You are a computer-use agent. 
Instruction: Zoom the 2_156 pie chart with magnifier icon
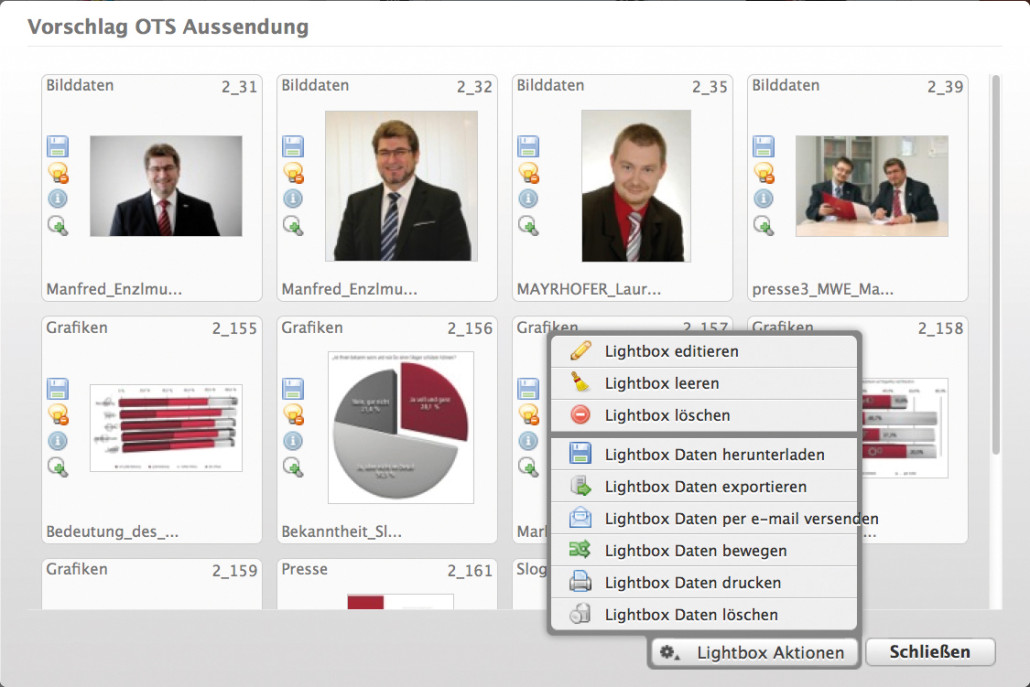point(294,468)
